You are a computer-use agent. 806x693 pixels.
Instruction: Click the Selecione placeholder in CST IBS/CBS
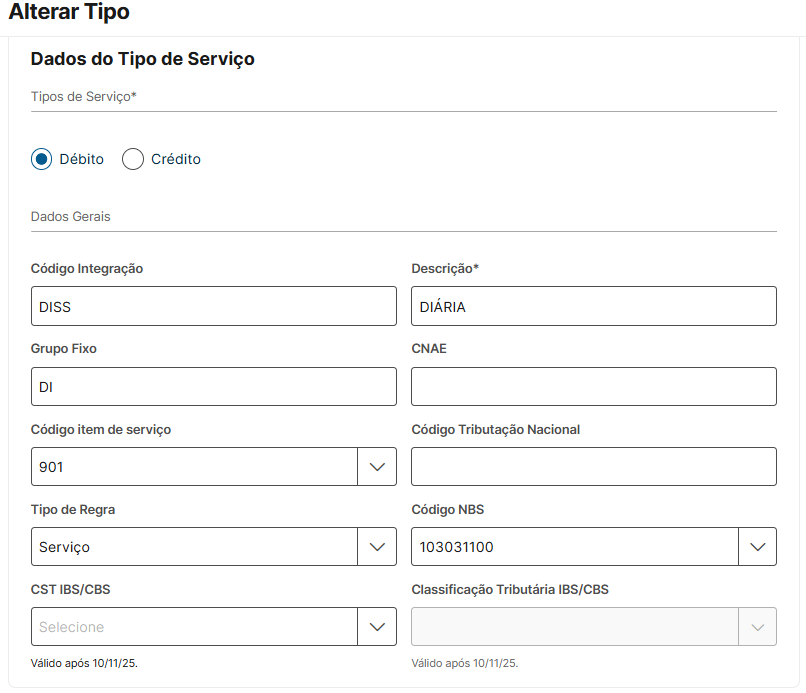pos(72,627)
